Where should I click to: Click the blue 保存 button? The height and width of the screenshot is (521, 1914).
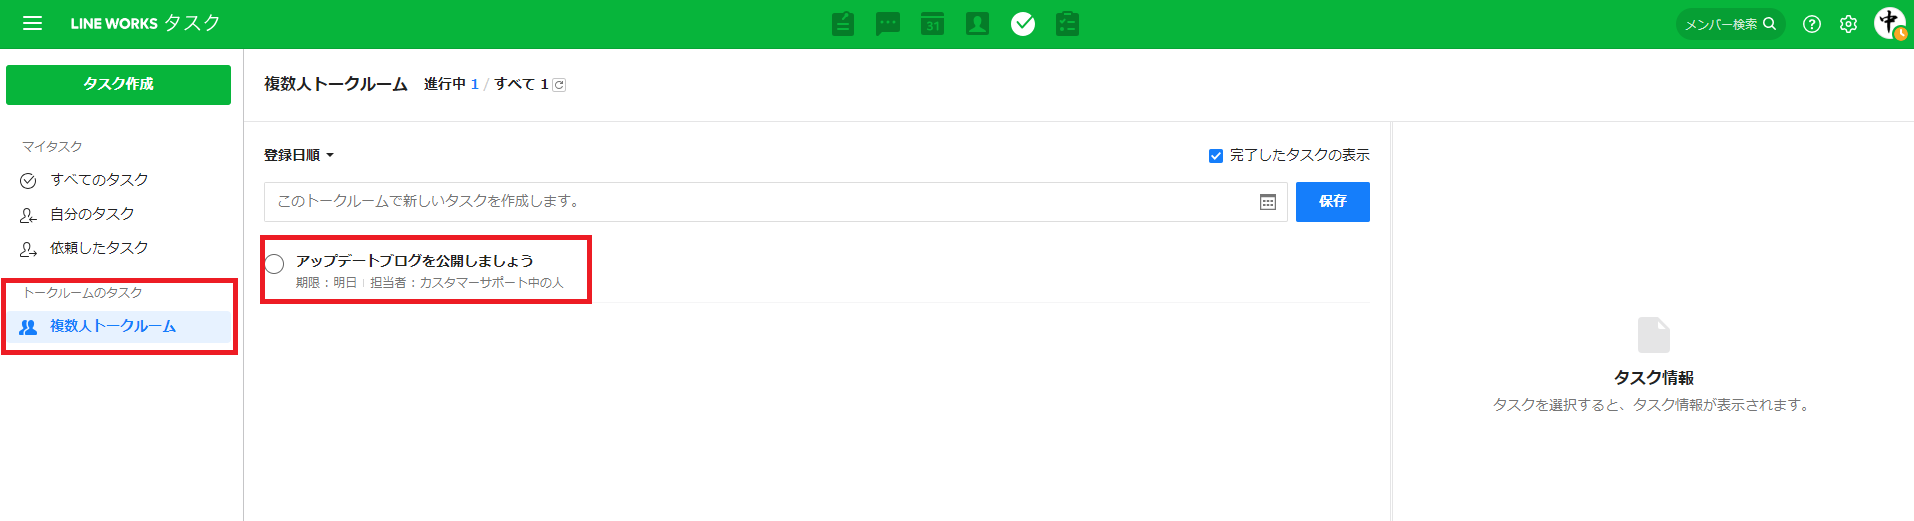click(x=1332, y=202)
